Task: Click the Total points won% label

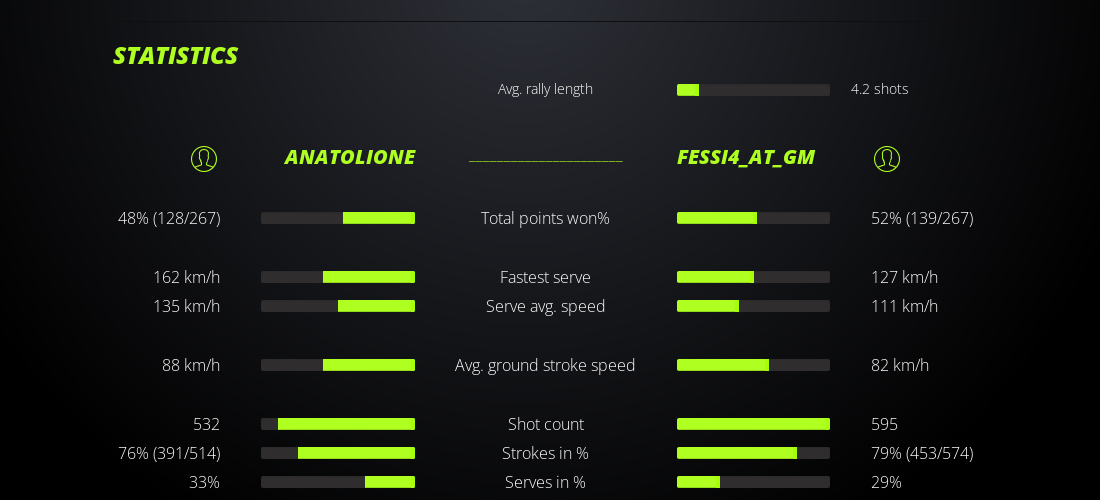Action: click(x=545, y=218)
